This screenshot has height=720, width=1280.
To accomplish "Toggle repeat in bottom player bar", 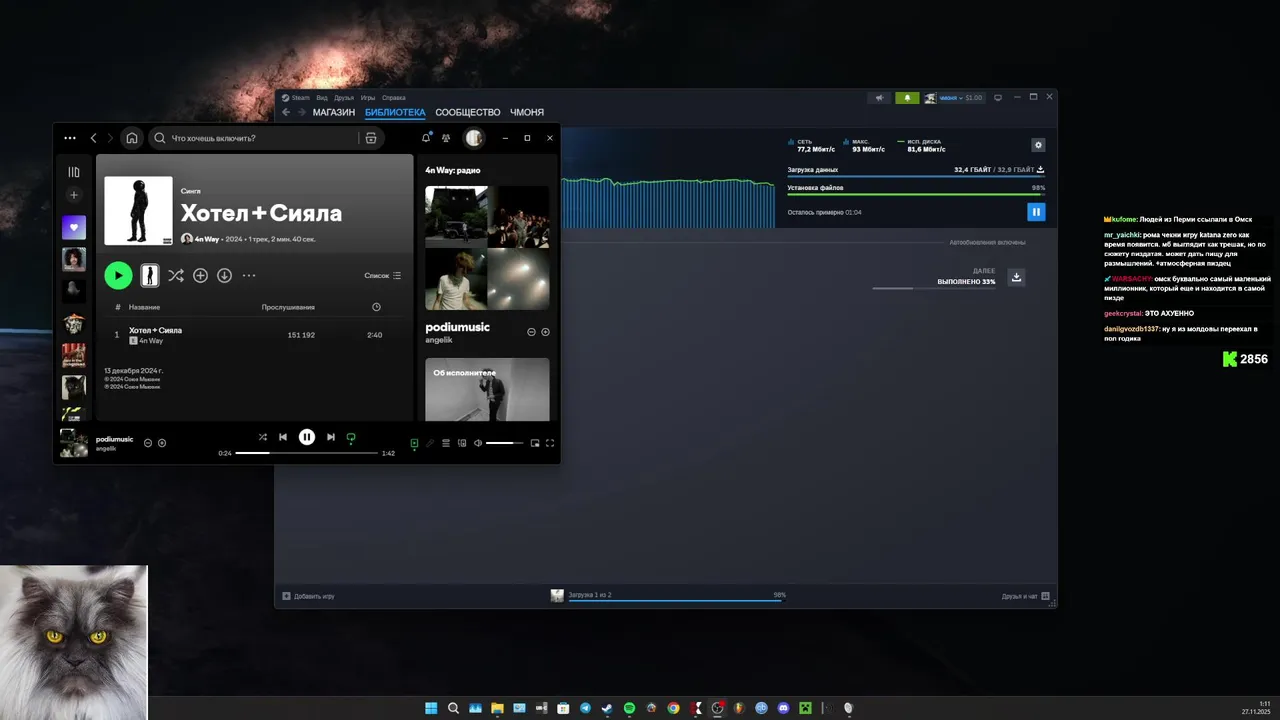I will 351,437.
